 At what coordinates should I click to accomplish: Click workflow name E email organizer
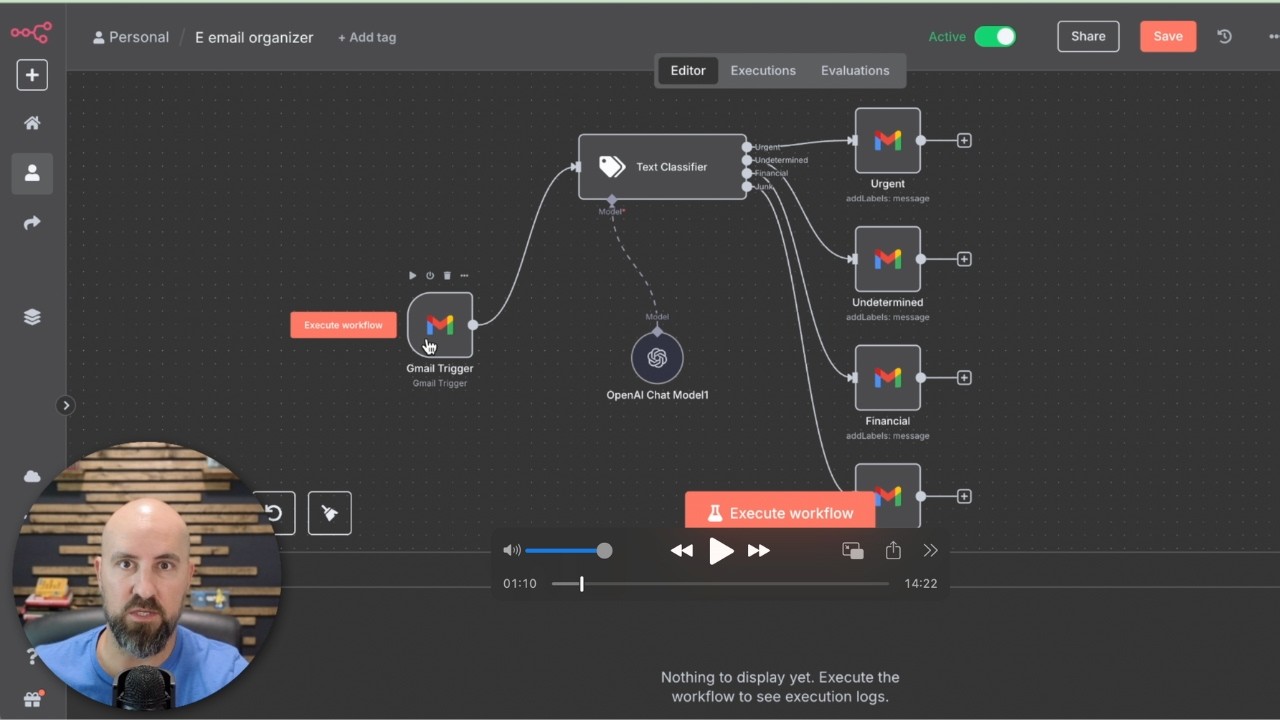click(x=254, y=37)
